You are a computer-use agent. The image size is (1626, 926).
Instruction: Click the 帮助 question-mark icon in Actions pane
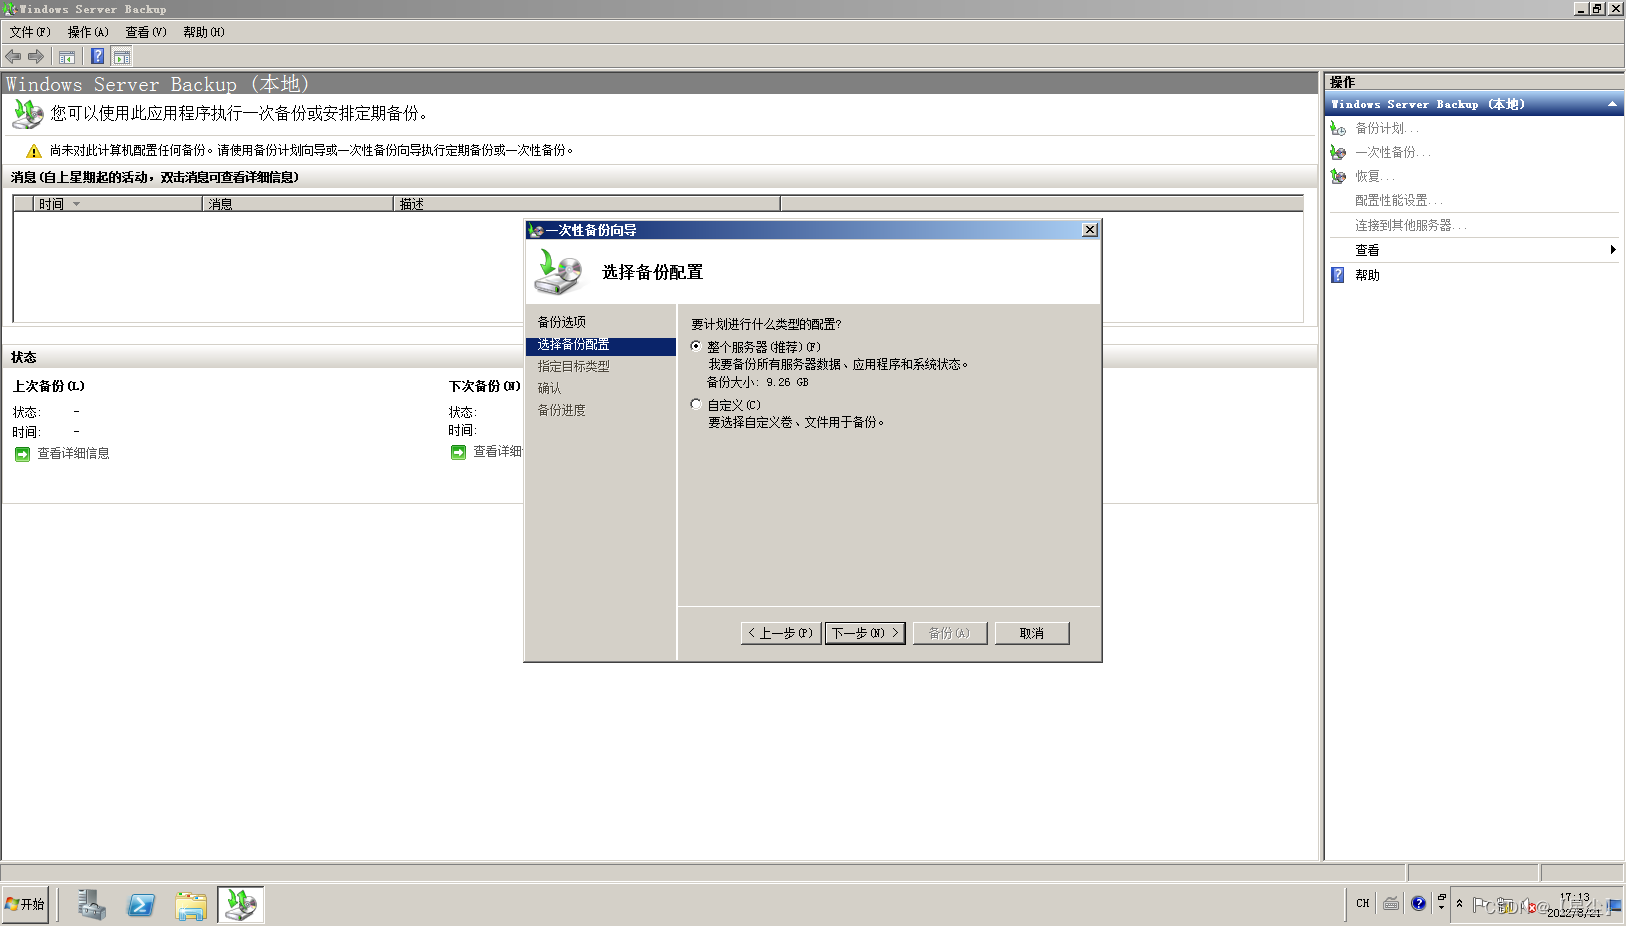[1338, 275]
